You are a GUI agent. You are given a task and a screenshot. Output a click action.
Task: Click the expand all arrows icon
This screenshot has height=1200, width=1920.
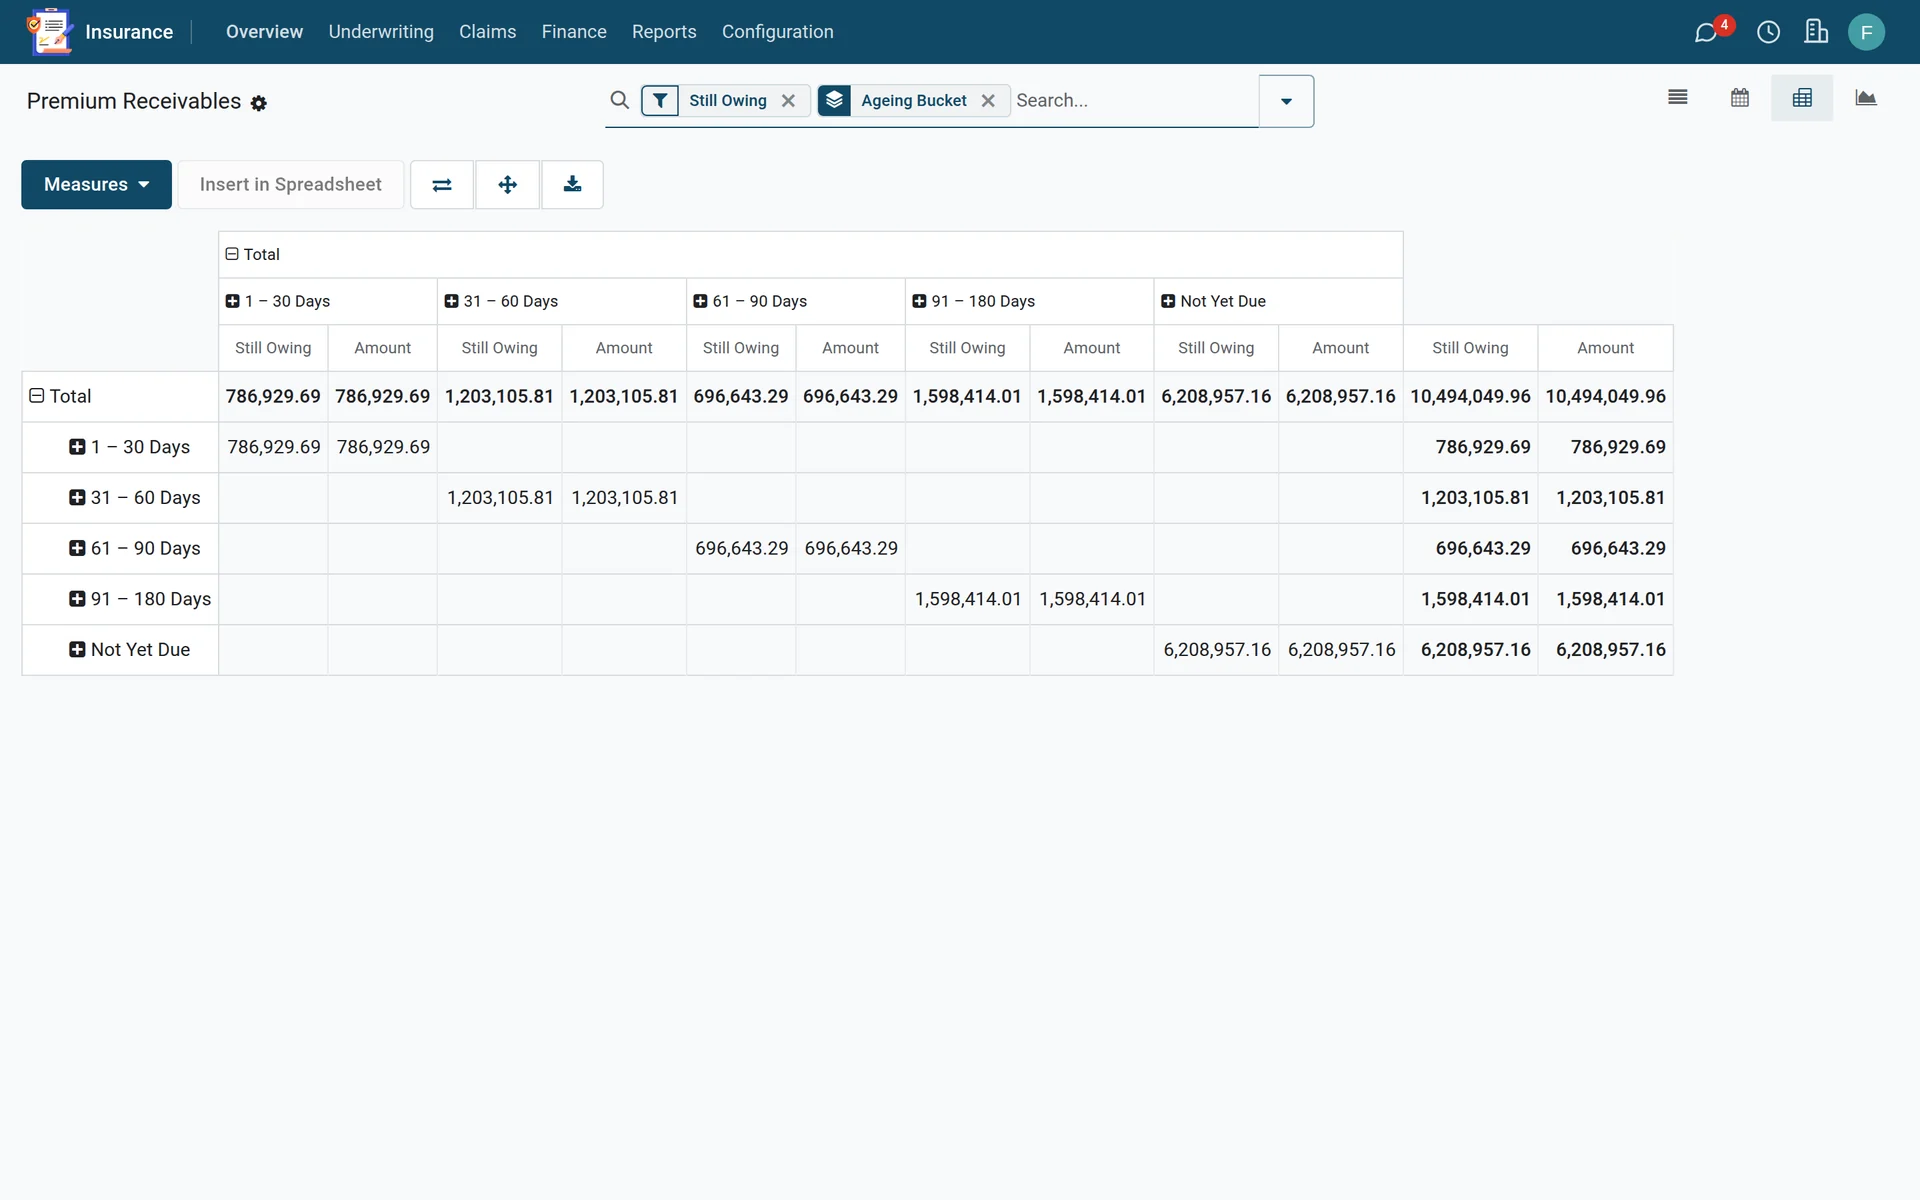[x=507, y=185]
